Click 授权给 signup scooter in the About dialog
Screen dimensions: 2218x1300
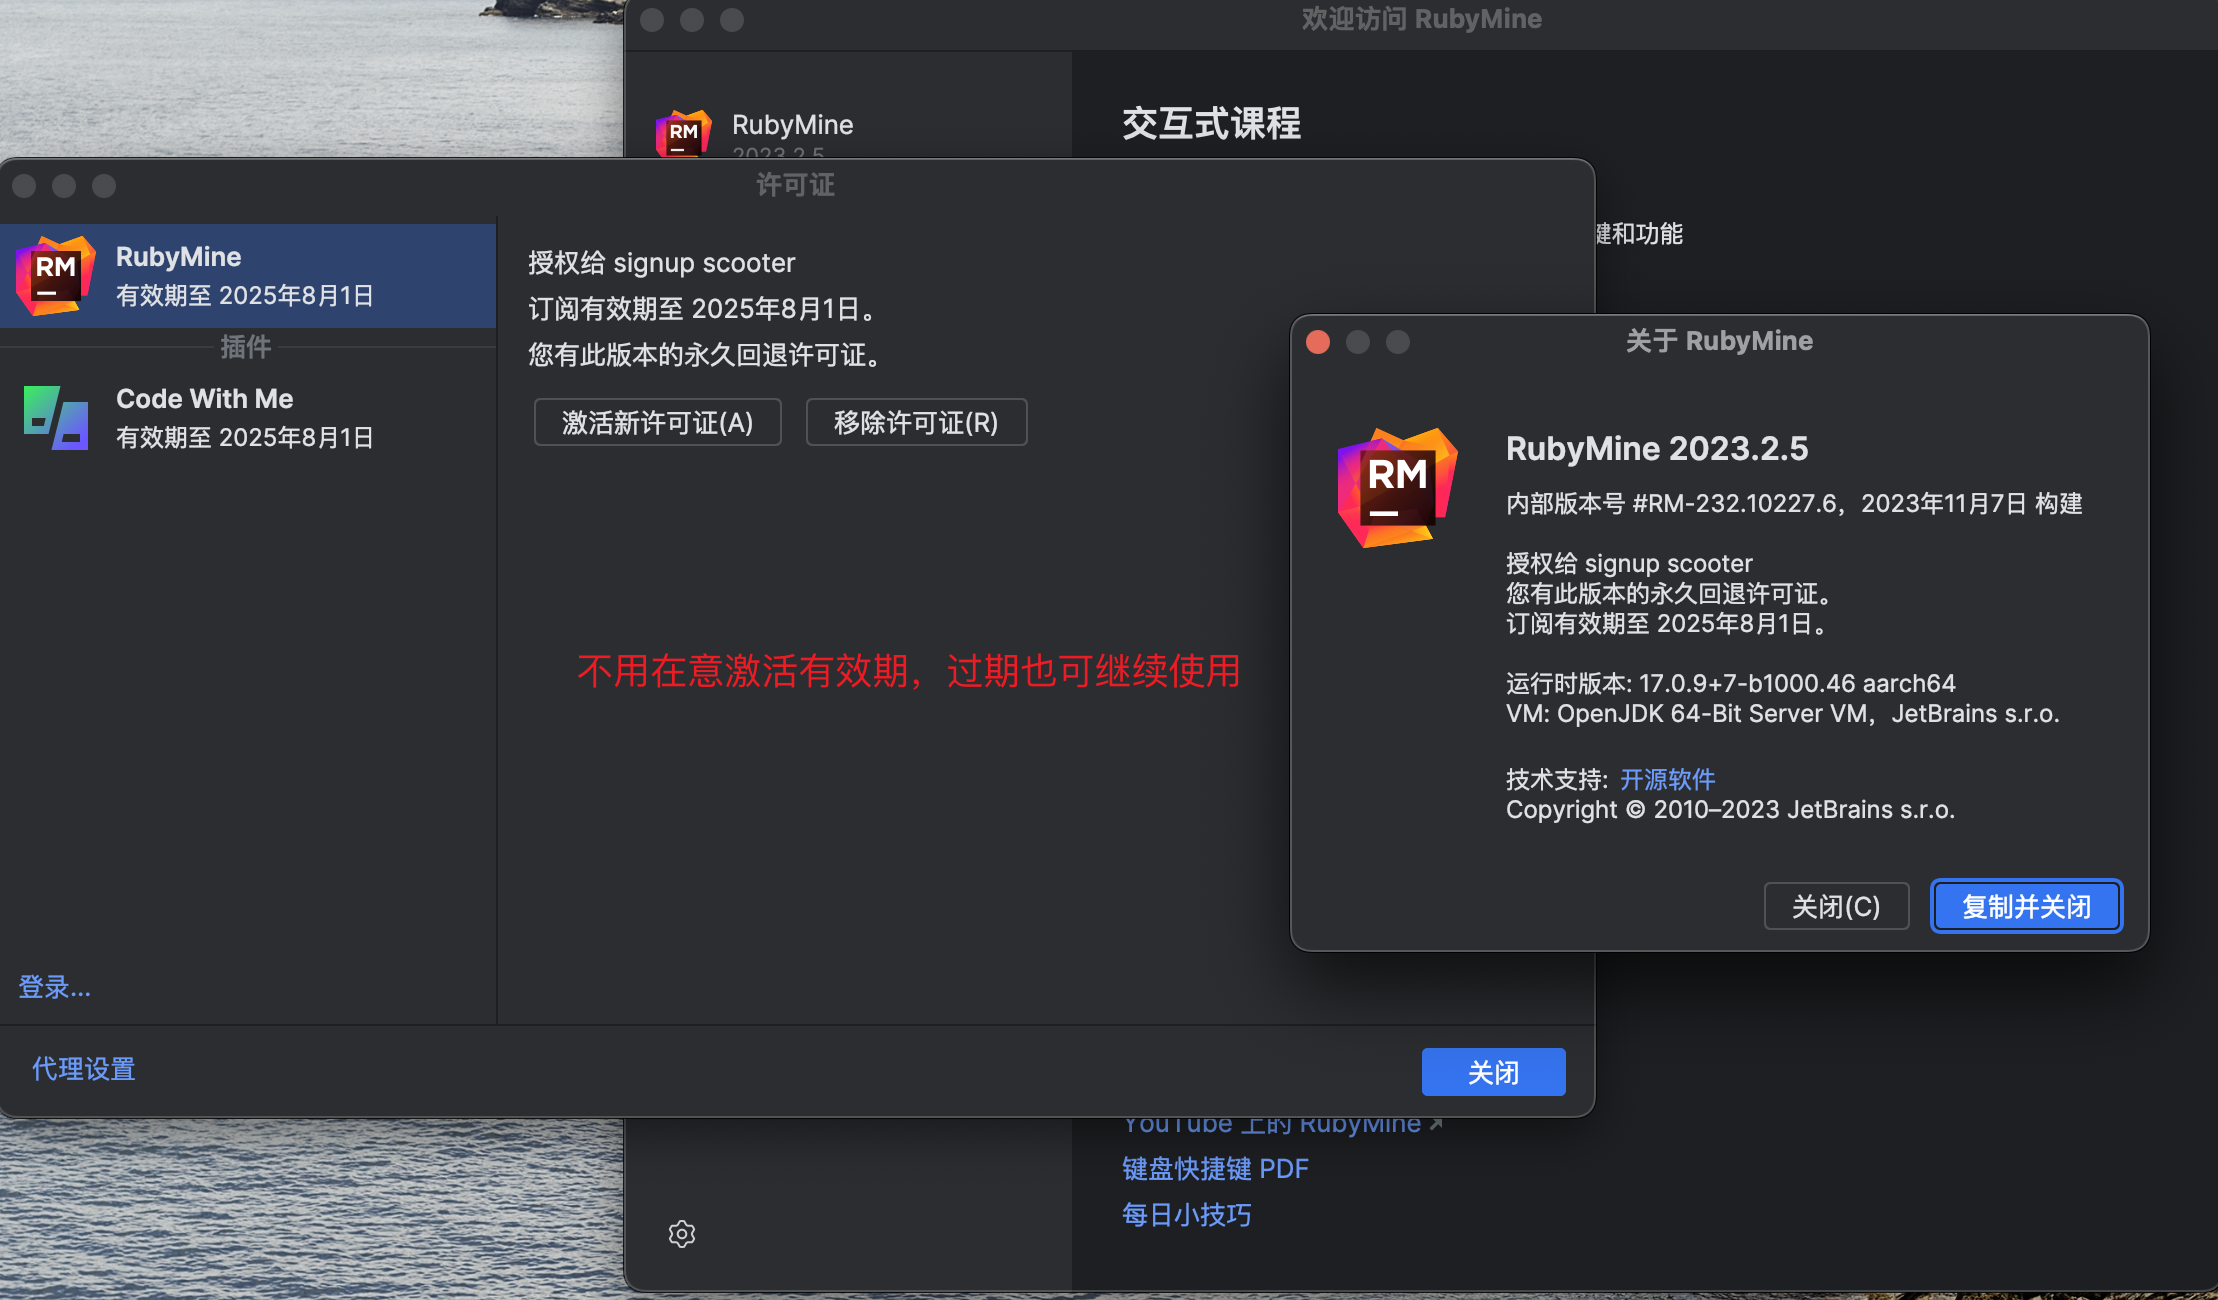1629,563
